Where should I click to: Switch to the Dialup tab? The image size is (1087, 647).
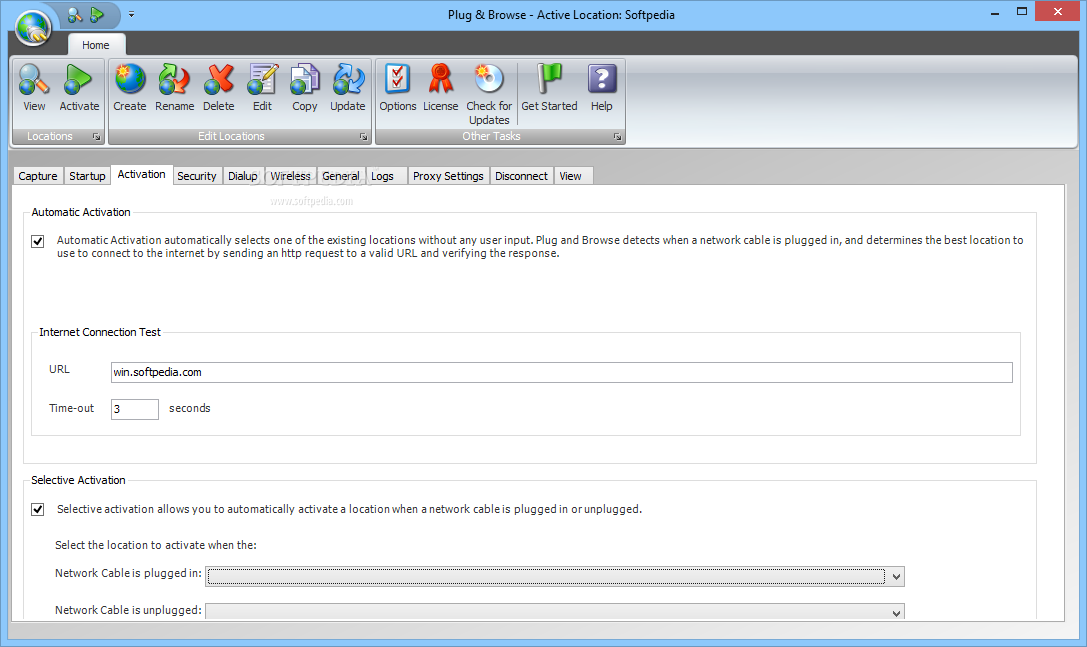(243, 176)
